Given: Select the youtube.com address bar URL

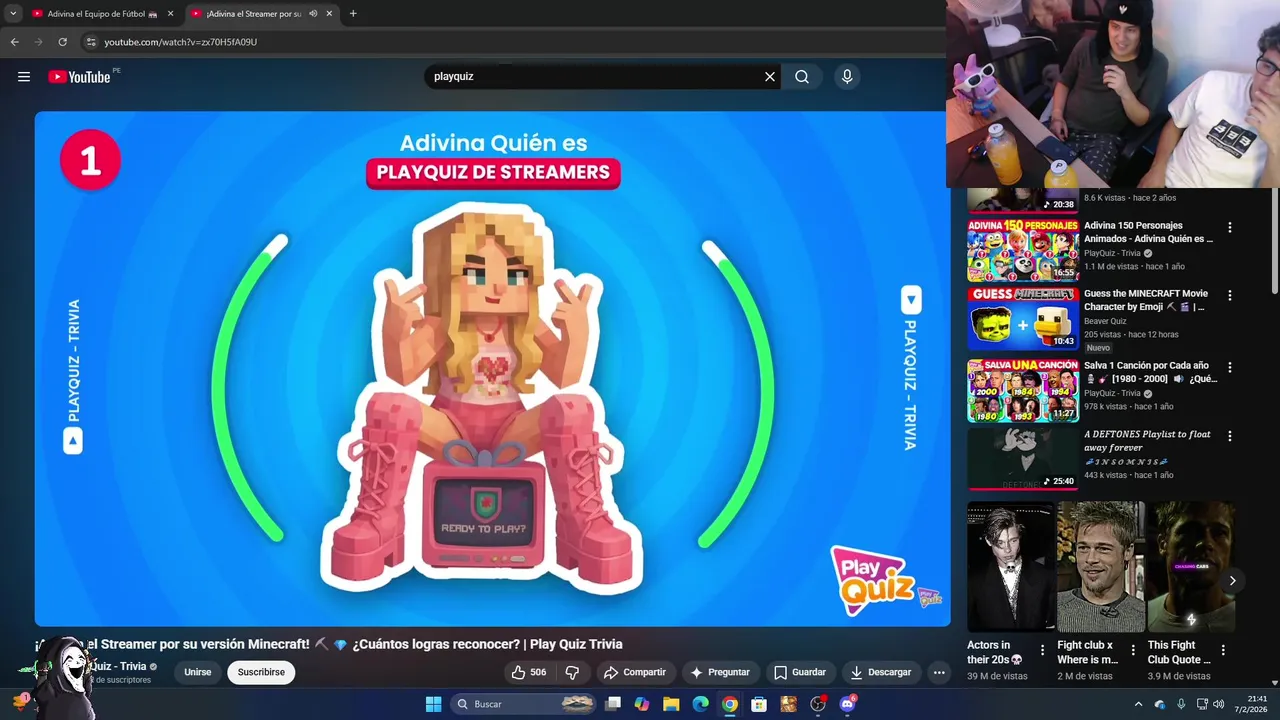Looking at the screenshot, I should [181, 42].
